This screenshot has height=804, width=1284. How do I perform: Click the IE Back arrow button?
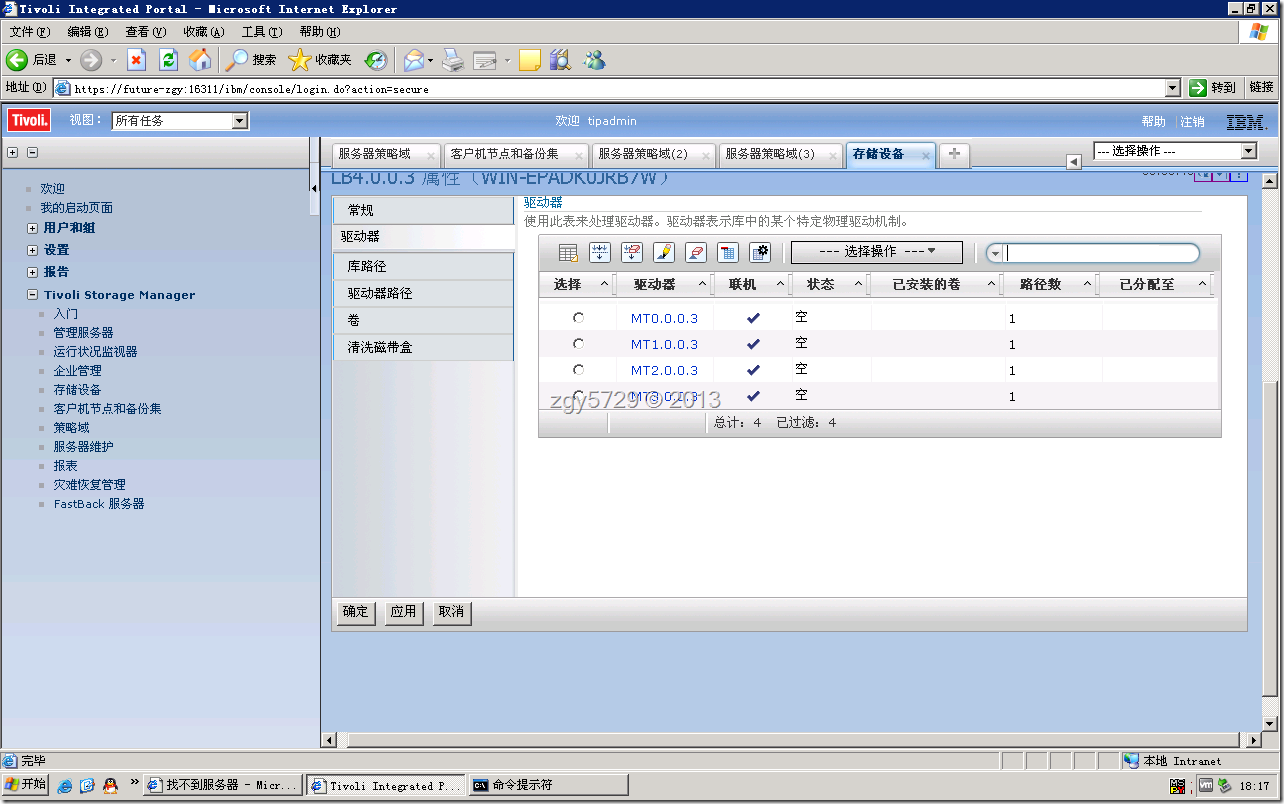click(16, 60)
